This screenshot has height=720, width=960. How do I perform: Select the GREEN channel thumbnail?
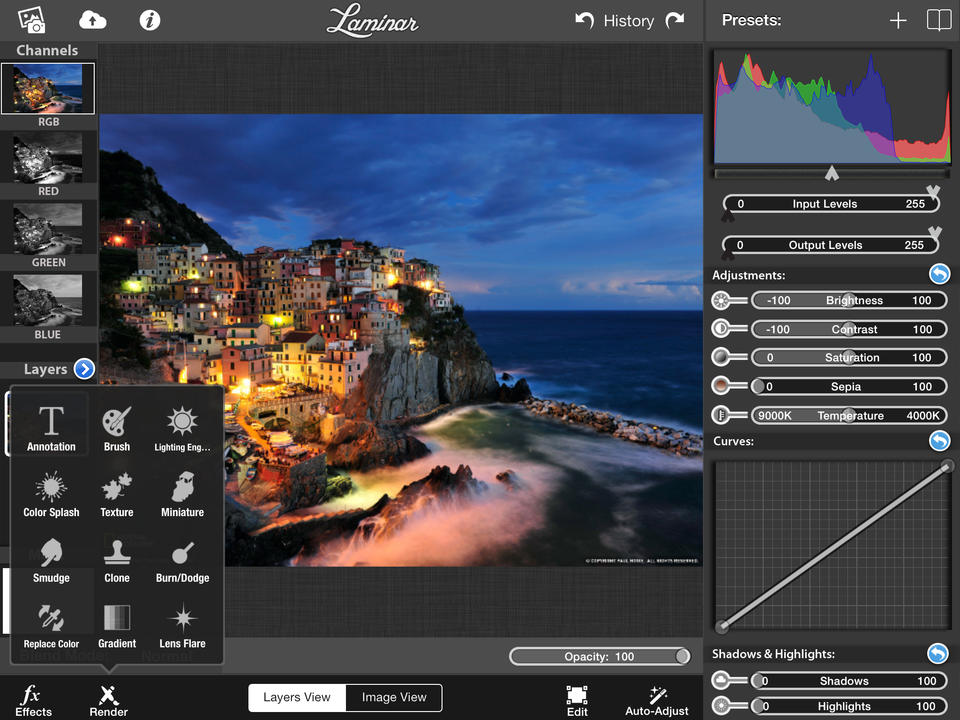point(48,229)
